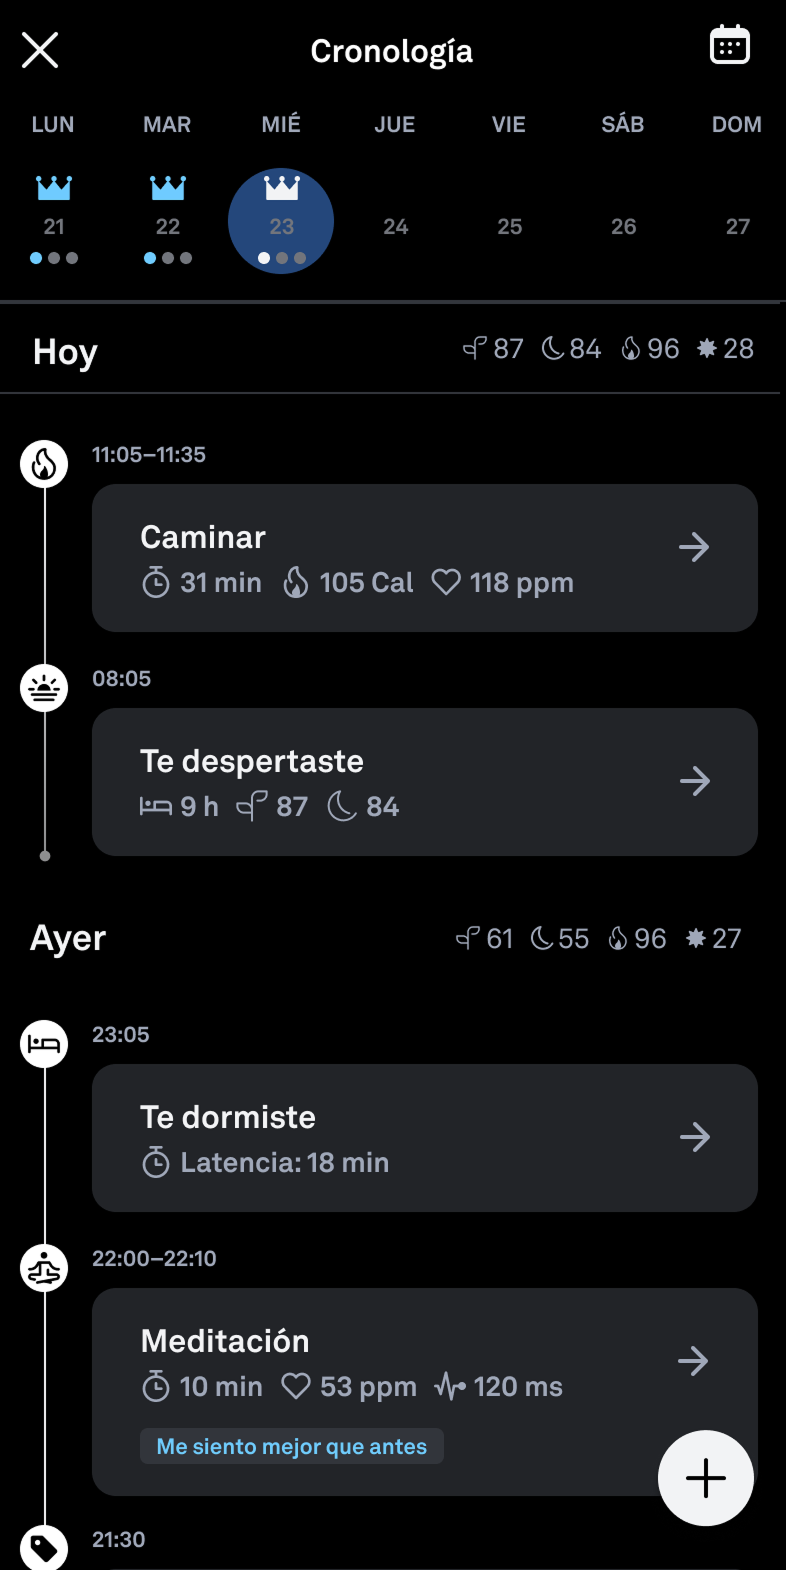
Task: Tap the flame activity timeline icon
Action: [x=45, y=464]
